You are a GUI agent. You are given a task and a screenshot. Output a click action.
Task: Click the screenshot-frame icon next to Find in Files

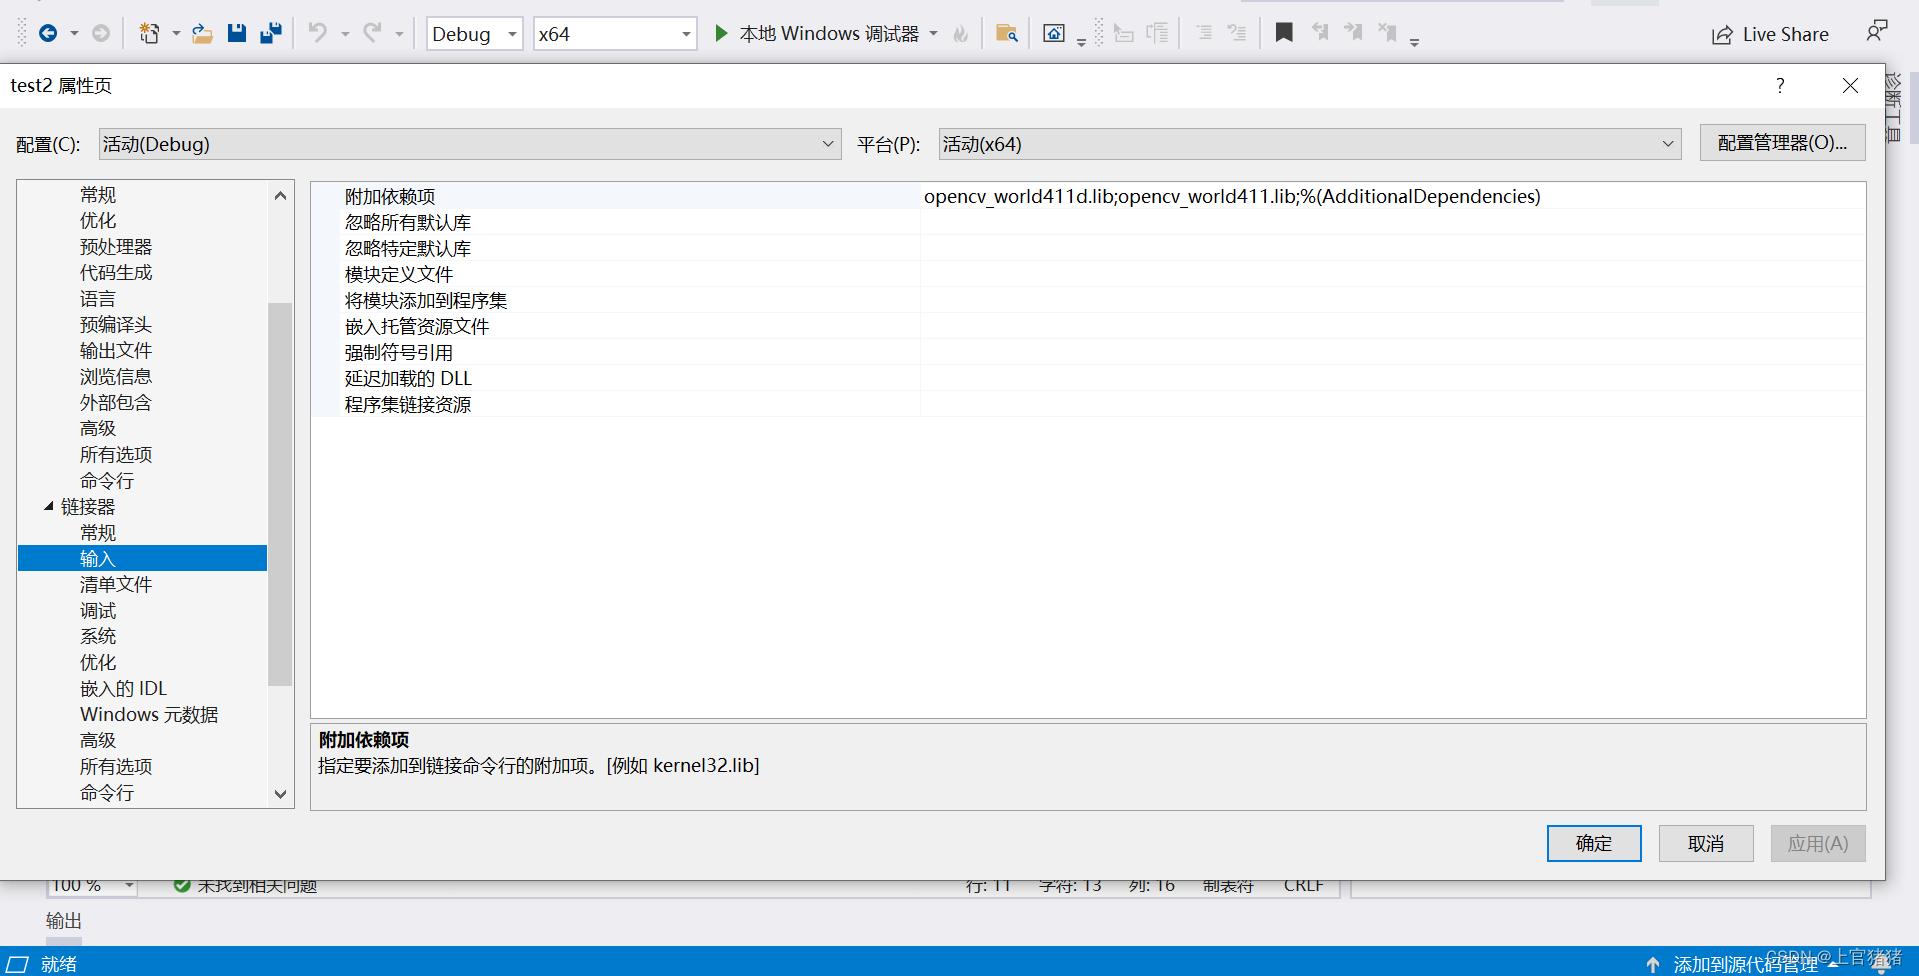tap(1054, 34)
